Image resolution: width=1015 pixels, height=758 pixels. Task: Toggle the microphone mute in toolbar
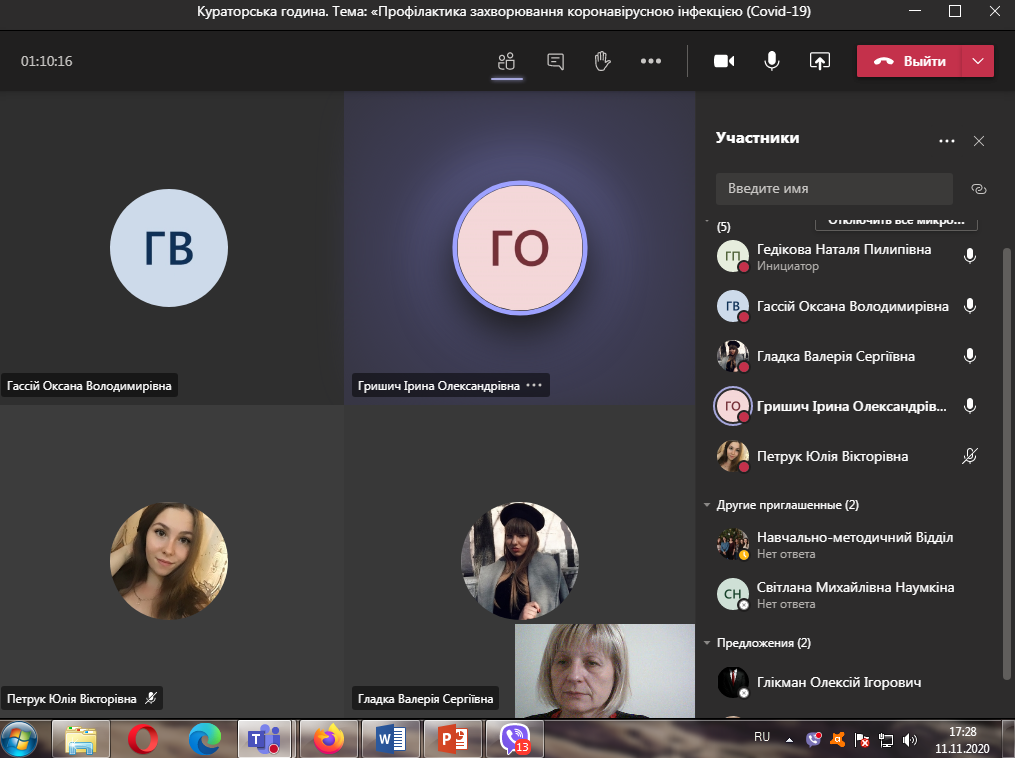pos(772,61)
